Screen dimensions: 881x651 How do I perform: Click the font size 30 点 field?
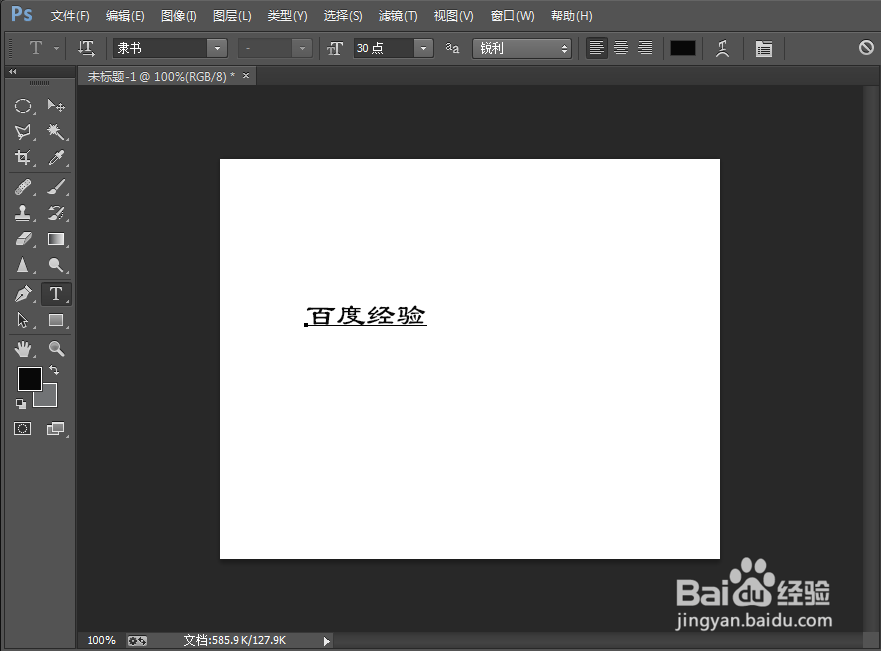pos(384,48)
